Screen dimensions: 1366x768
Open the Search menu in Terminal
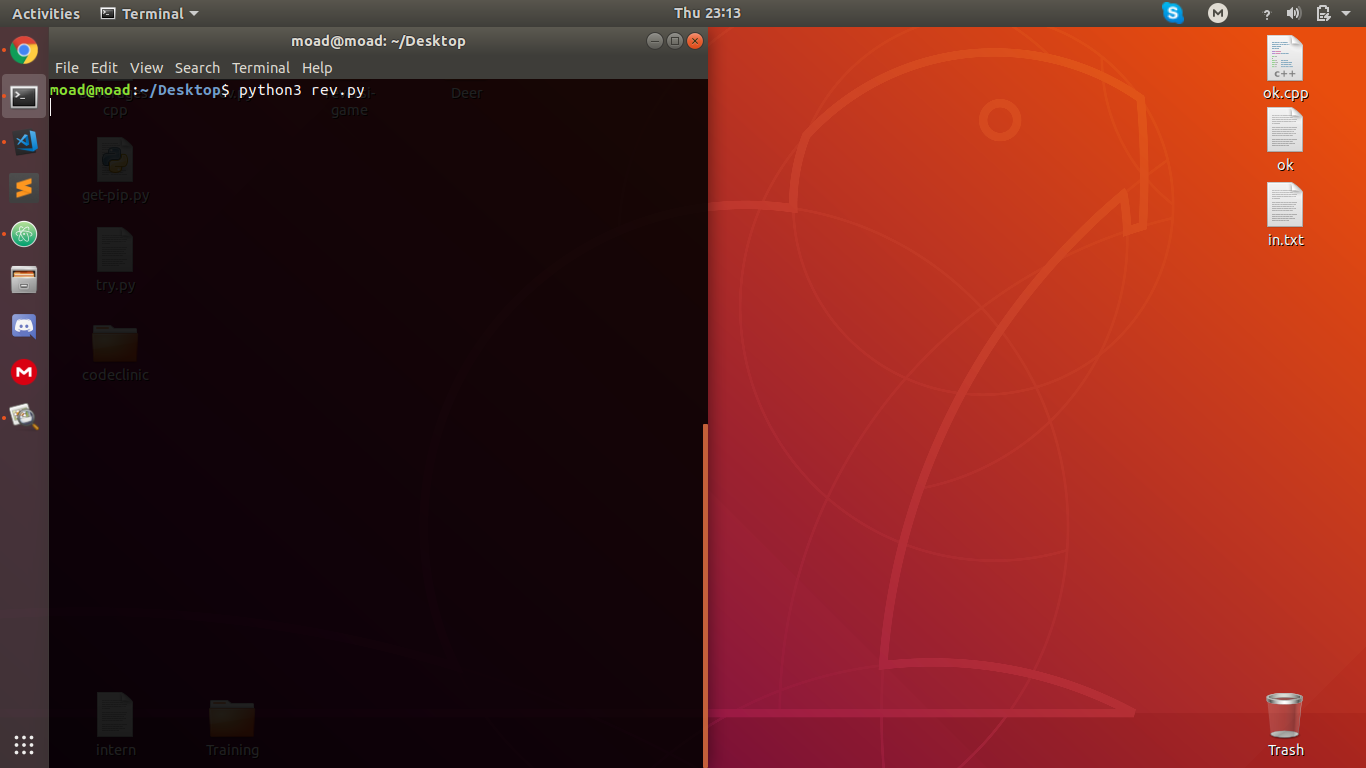(x=197, y=67)
